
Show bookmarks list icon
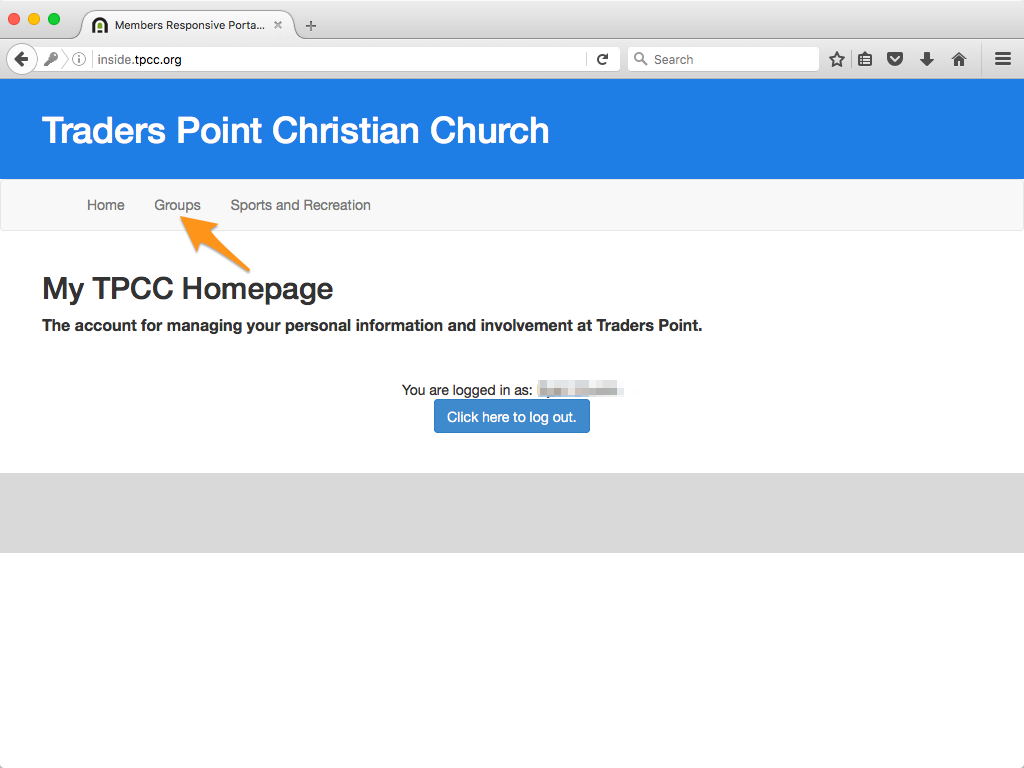865,59
